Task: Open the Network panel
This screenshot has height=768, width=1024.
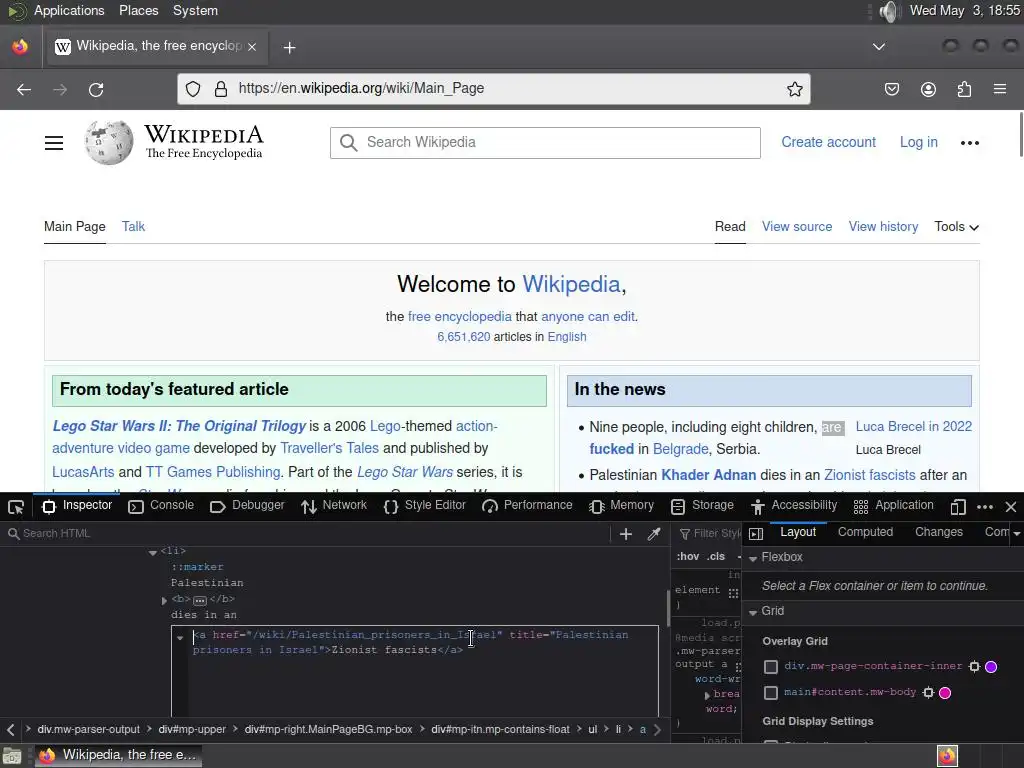Action: pos(334,506)
